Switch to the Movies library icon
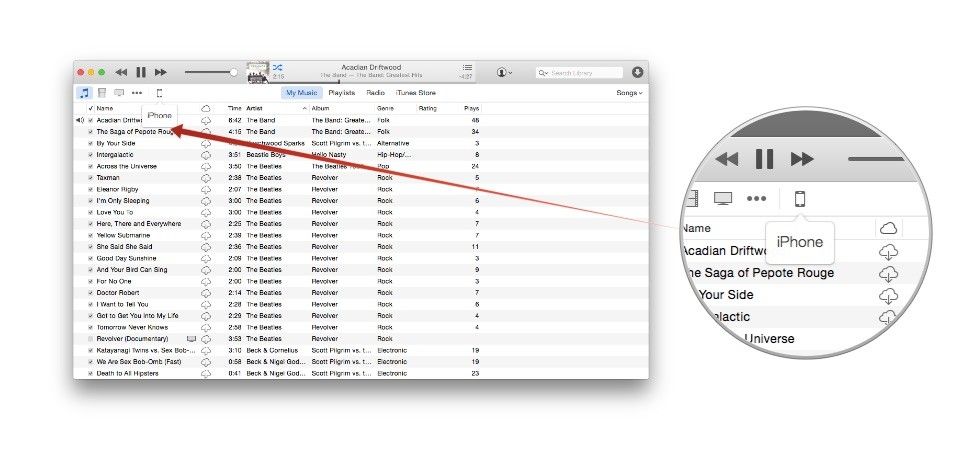 tap(101, 93)
